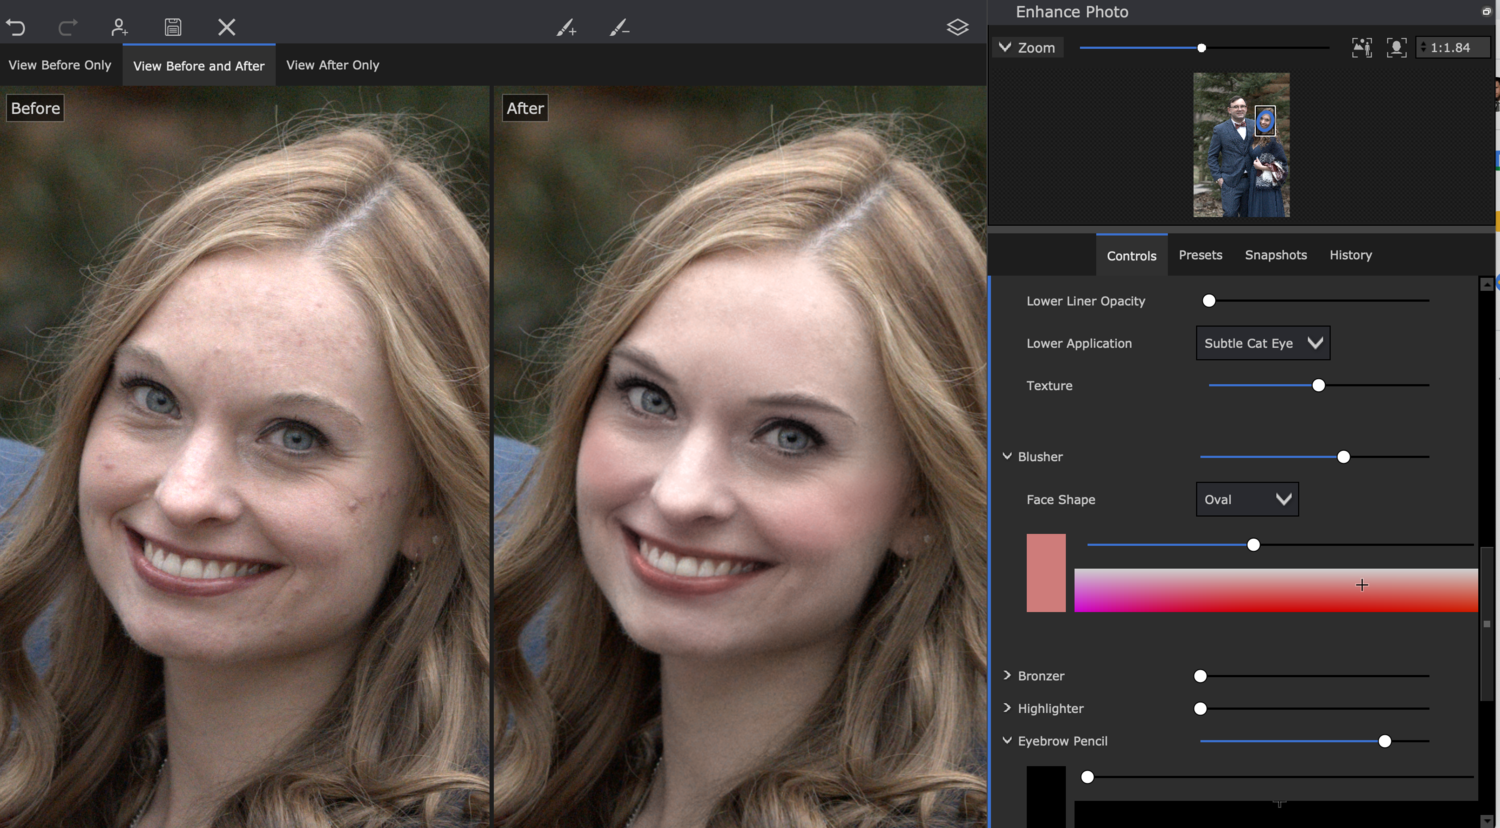The image size is (1500, 828).
Task: Click the couple photo navigator thumbnail
Action: point(1241,145)
